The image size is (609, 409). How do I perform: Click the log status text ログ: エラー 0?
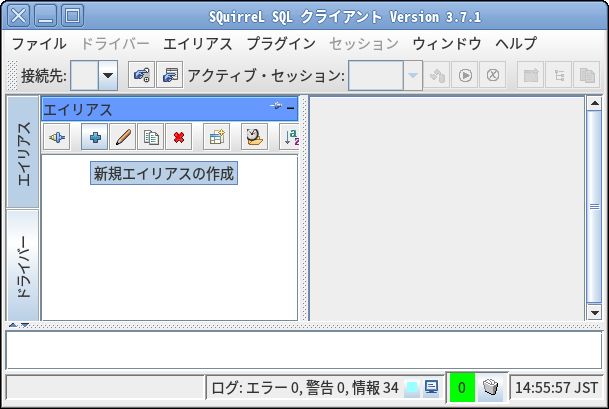click(305, 388)
